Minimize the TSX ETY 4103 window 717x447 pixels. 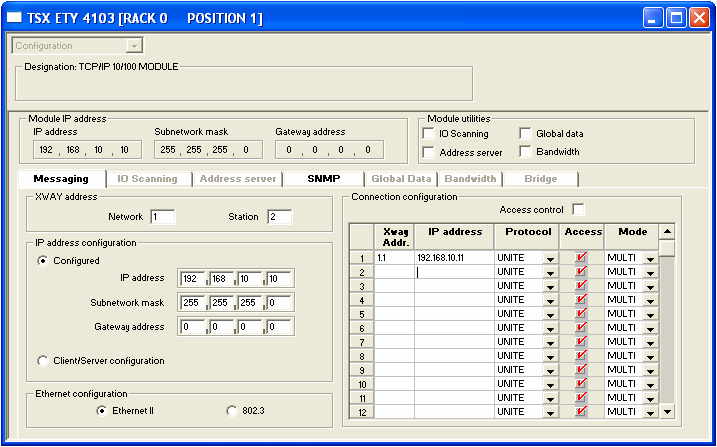(x=653, y=18)
